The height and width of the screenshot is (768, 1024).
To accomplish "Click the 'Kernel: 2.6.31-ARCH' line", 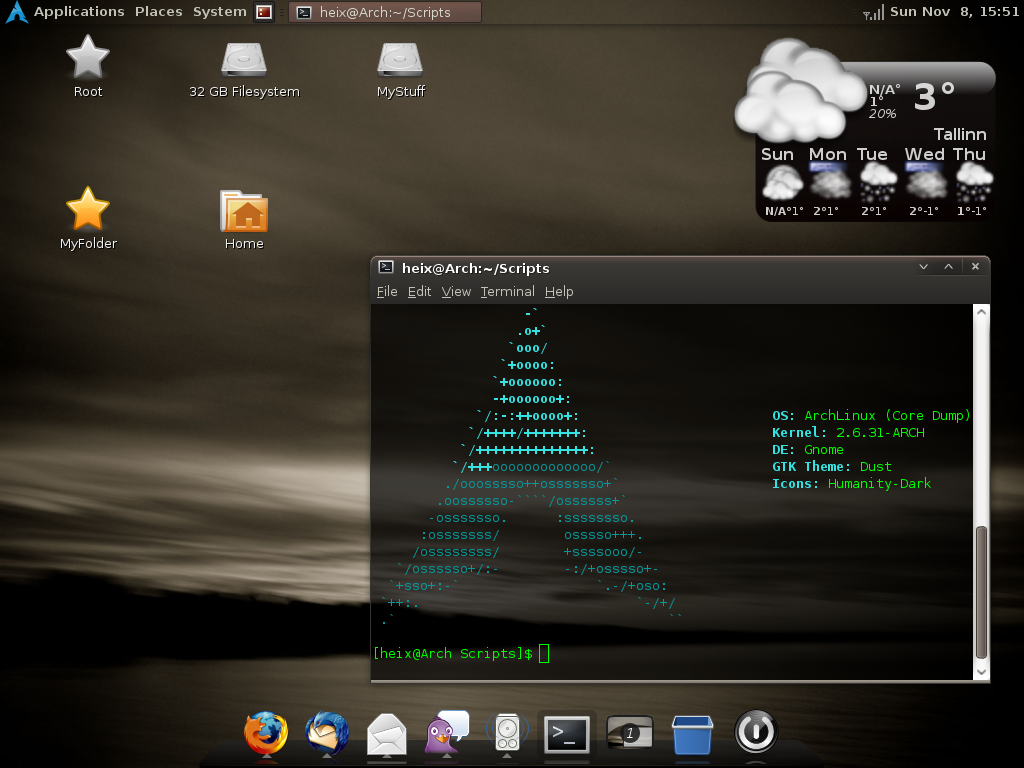I will 848,432.
